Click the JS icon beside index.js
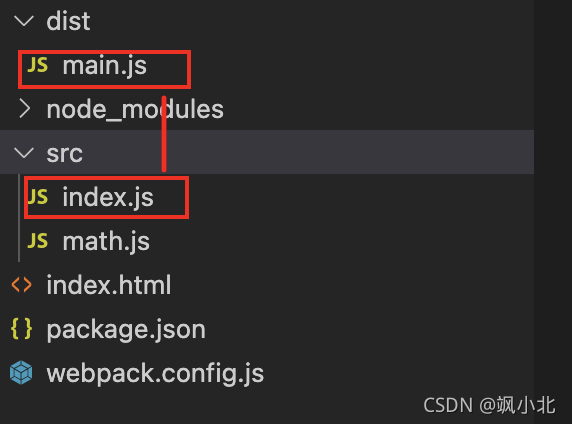 tap(38, 197)
